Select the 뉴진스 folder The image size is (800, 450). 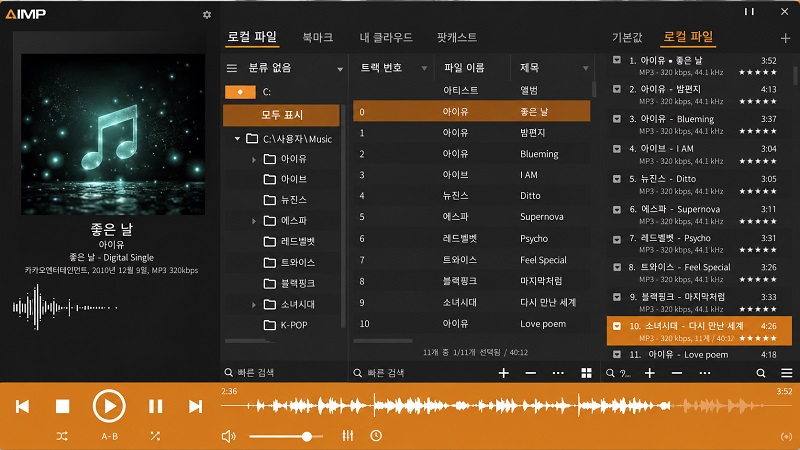coord(286,200)
